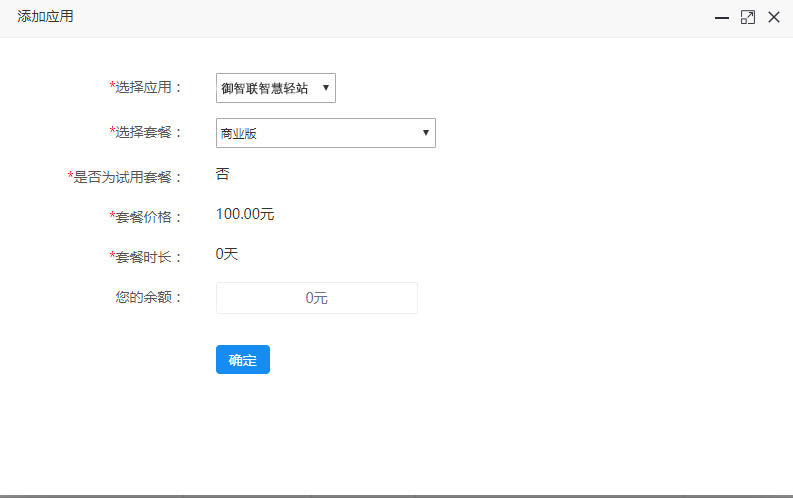The height and width of the screenshot is (498, 793).
Task: Click the arrow on 选择套餐 dropdown
Action: coord(425,133)
